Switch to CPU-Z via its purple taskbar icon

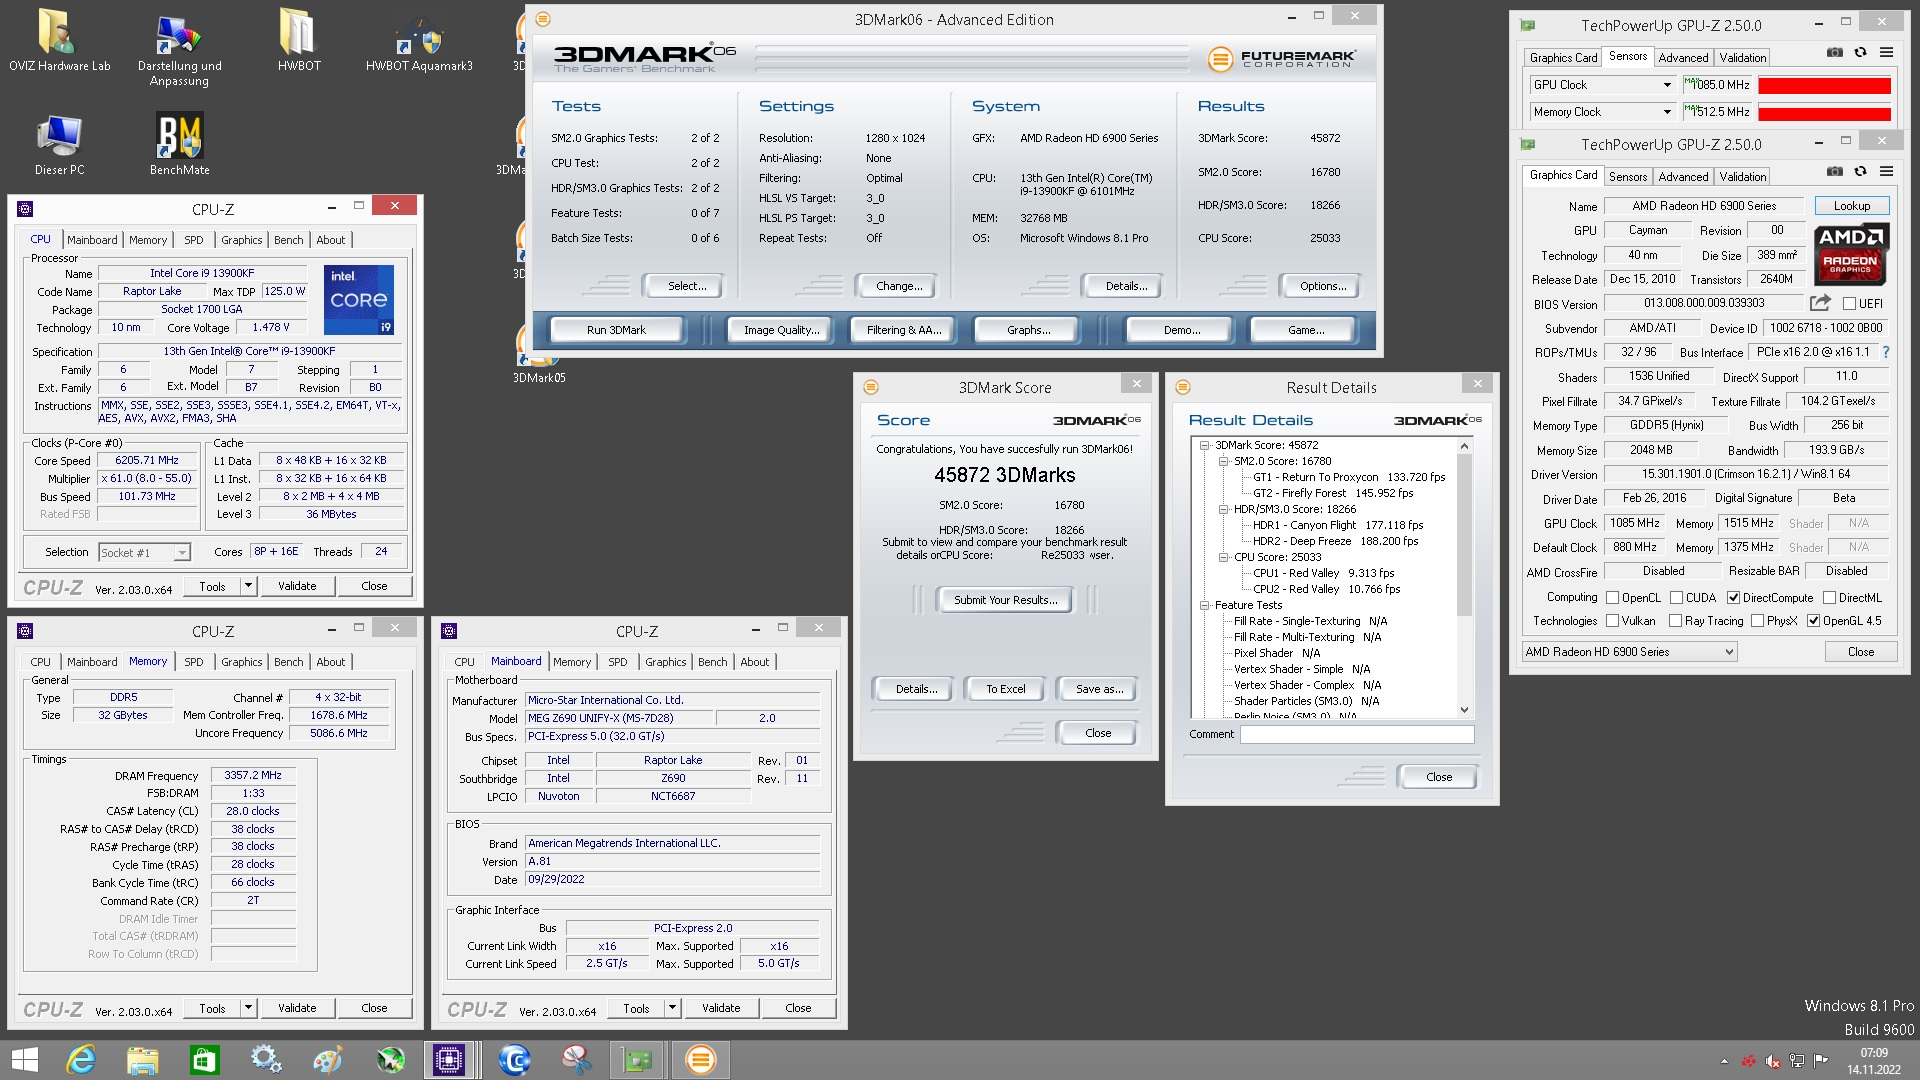pos(448,1060)
